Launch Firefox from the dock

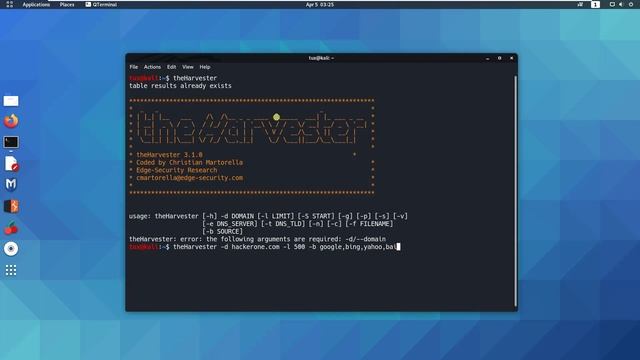11,121
